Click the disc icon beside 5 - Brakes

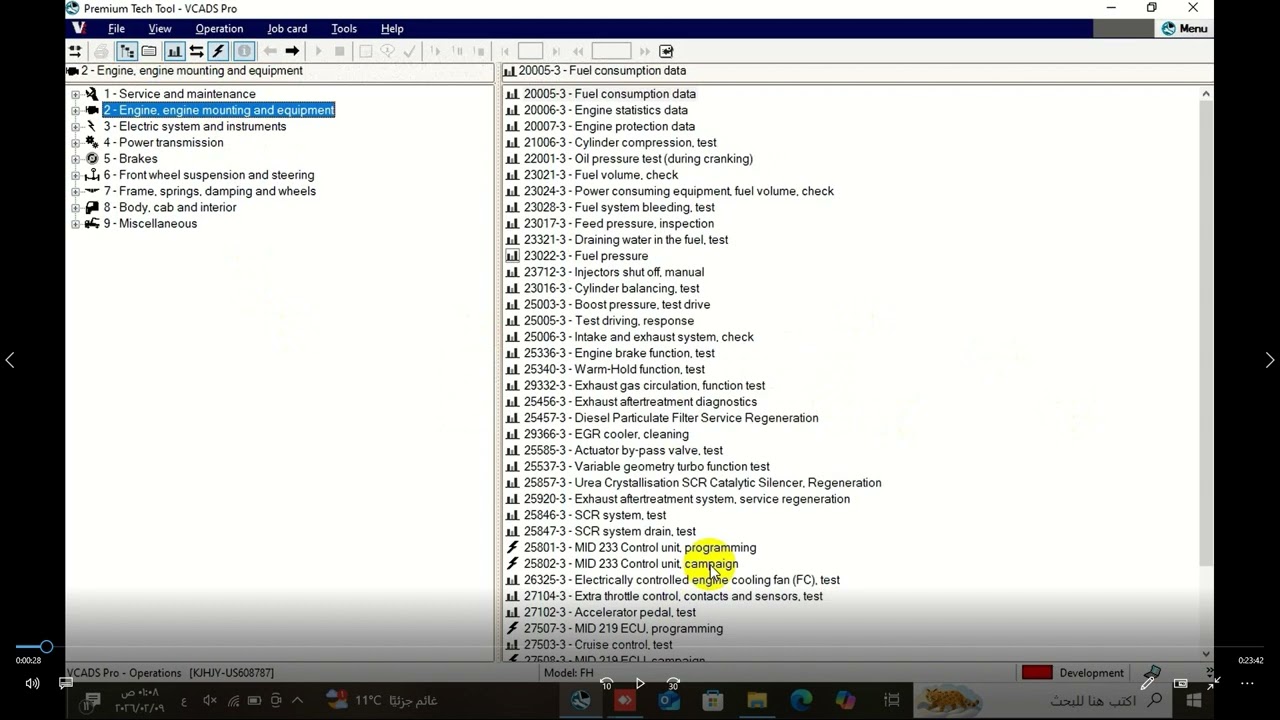pos(92,159)
